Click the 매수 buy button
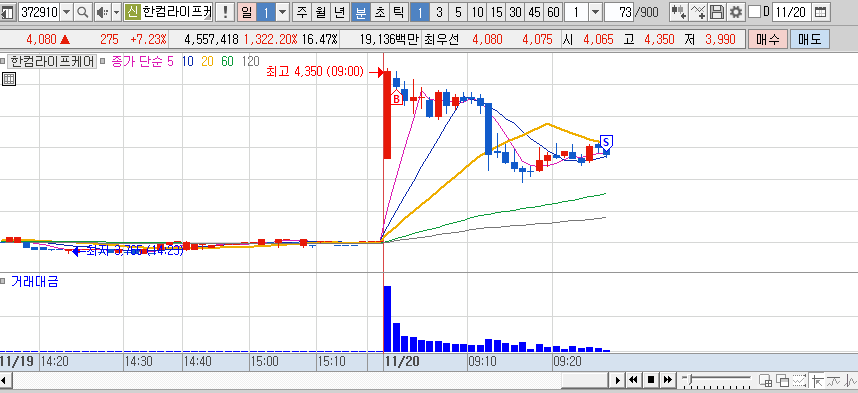858x393 pixels. pyautogui.click(x=768, y=39)
